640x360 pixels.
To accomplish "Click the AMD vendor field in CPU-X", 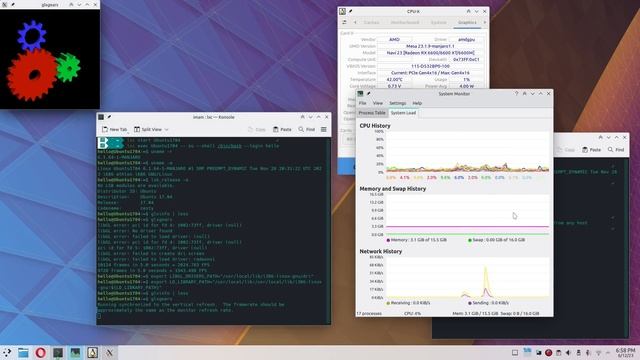I will point(394,40).
